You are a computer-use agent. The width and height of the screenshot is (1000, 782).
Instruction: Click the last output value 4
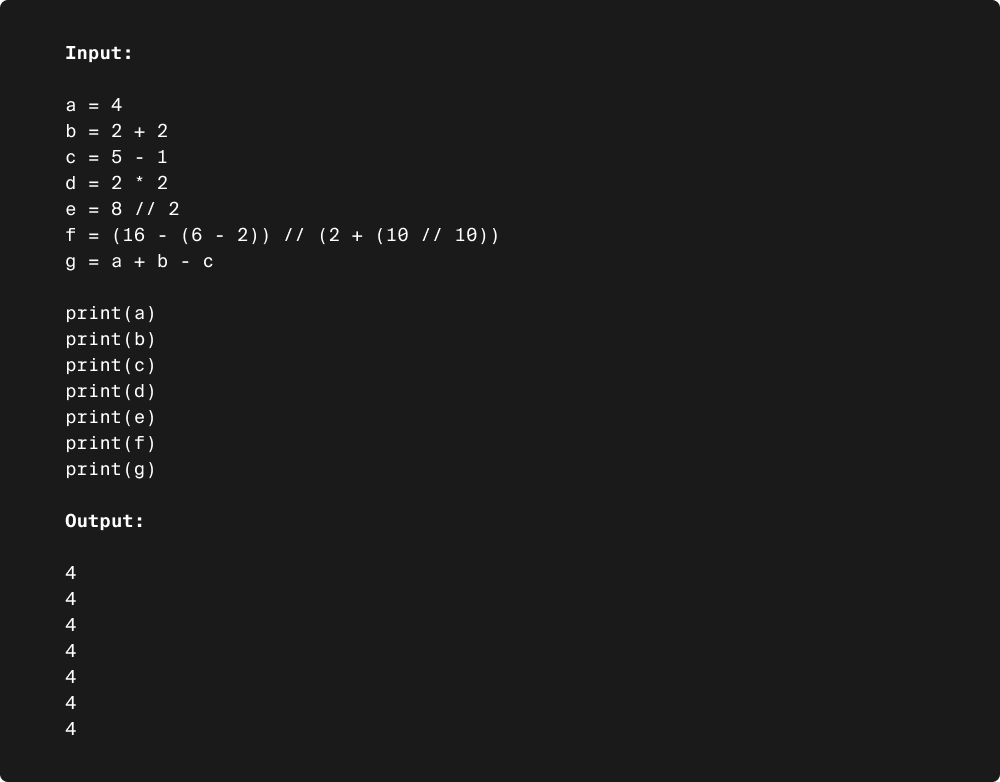(x=71, y=729)
